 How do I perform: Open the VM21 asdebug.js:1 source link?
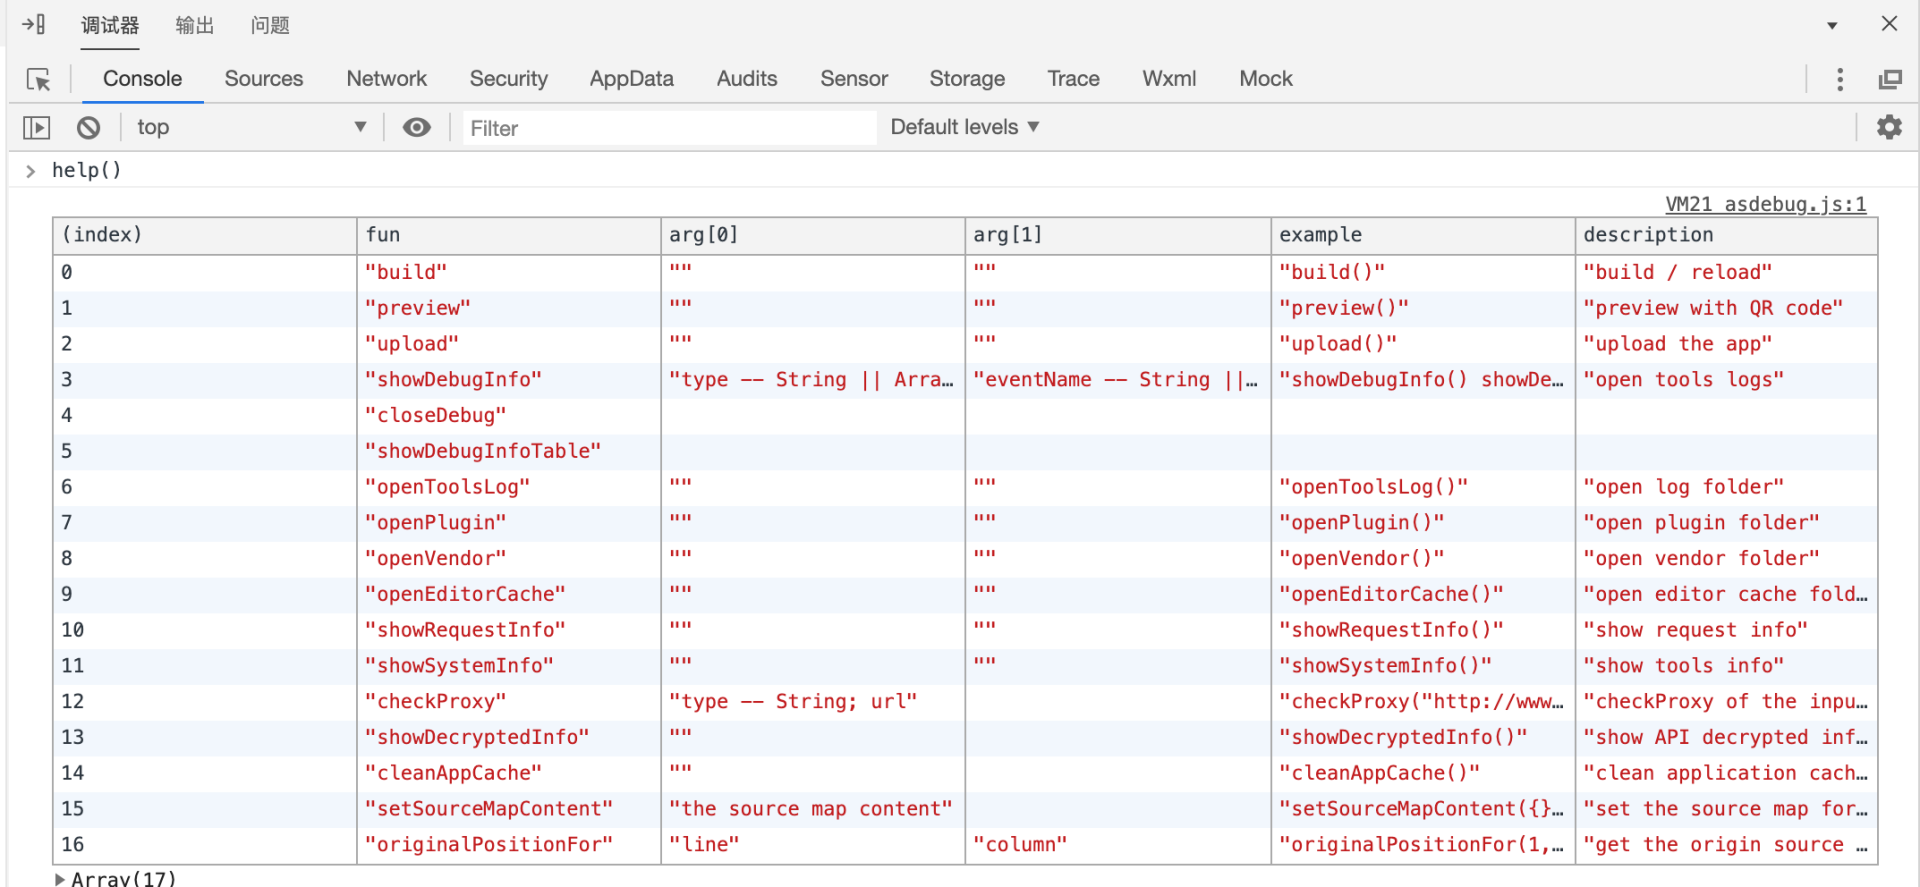point(1765,204)
